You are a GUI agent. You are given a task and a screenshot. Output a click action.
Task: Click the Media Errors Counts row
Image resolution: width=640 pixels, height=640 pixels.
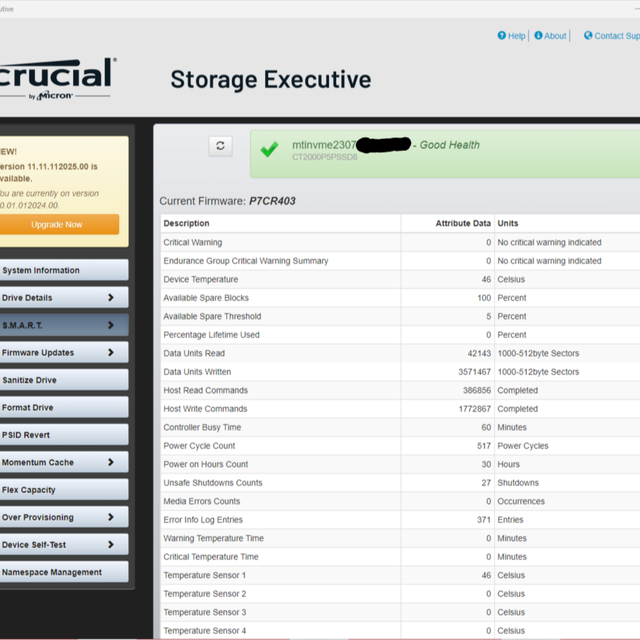[x=400, y=501]
